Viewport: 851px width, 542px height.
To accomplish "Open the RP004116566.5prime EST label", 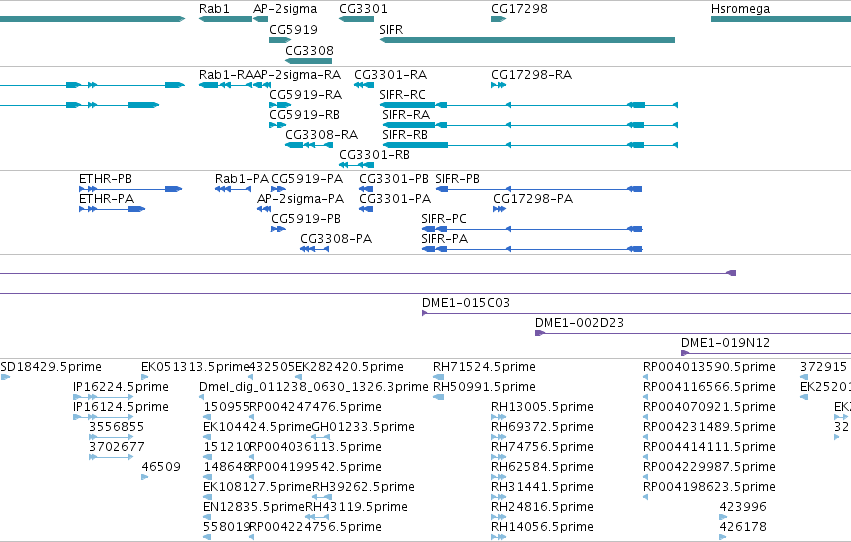I will coord(709,387).
